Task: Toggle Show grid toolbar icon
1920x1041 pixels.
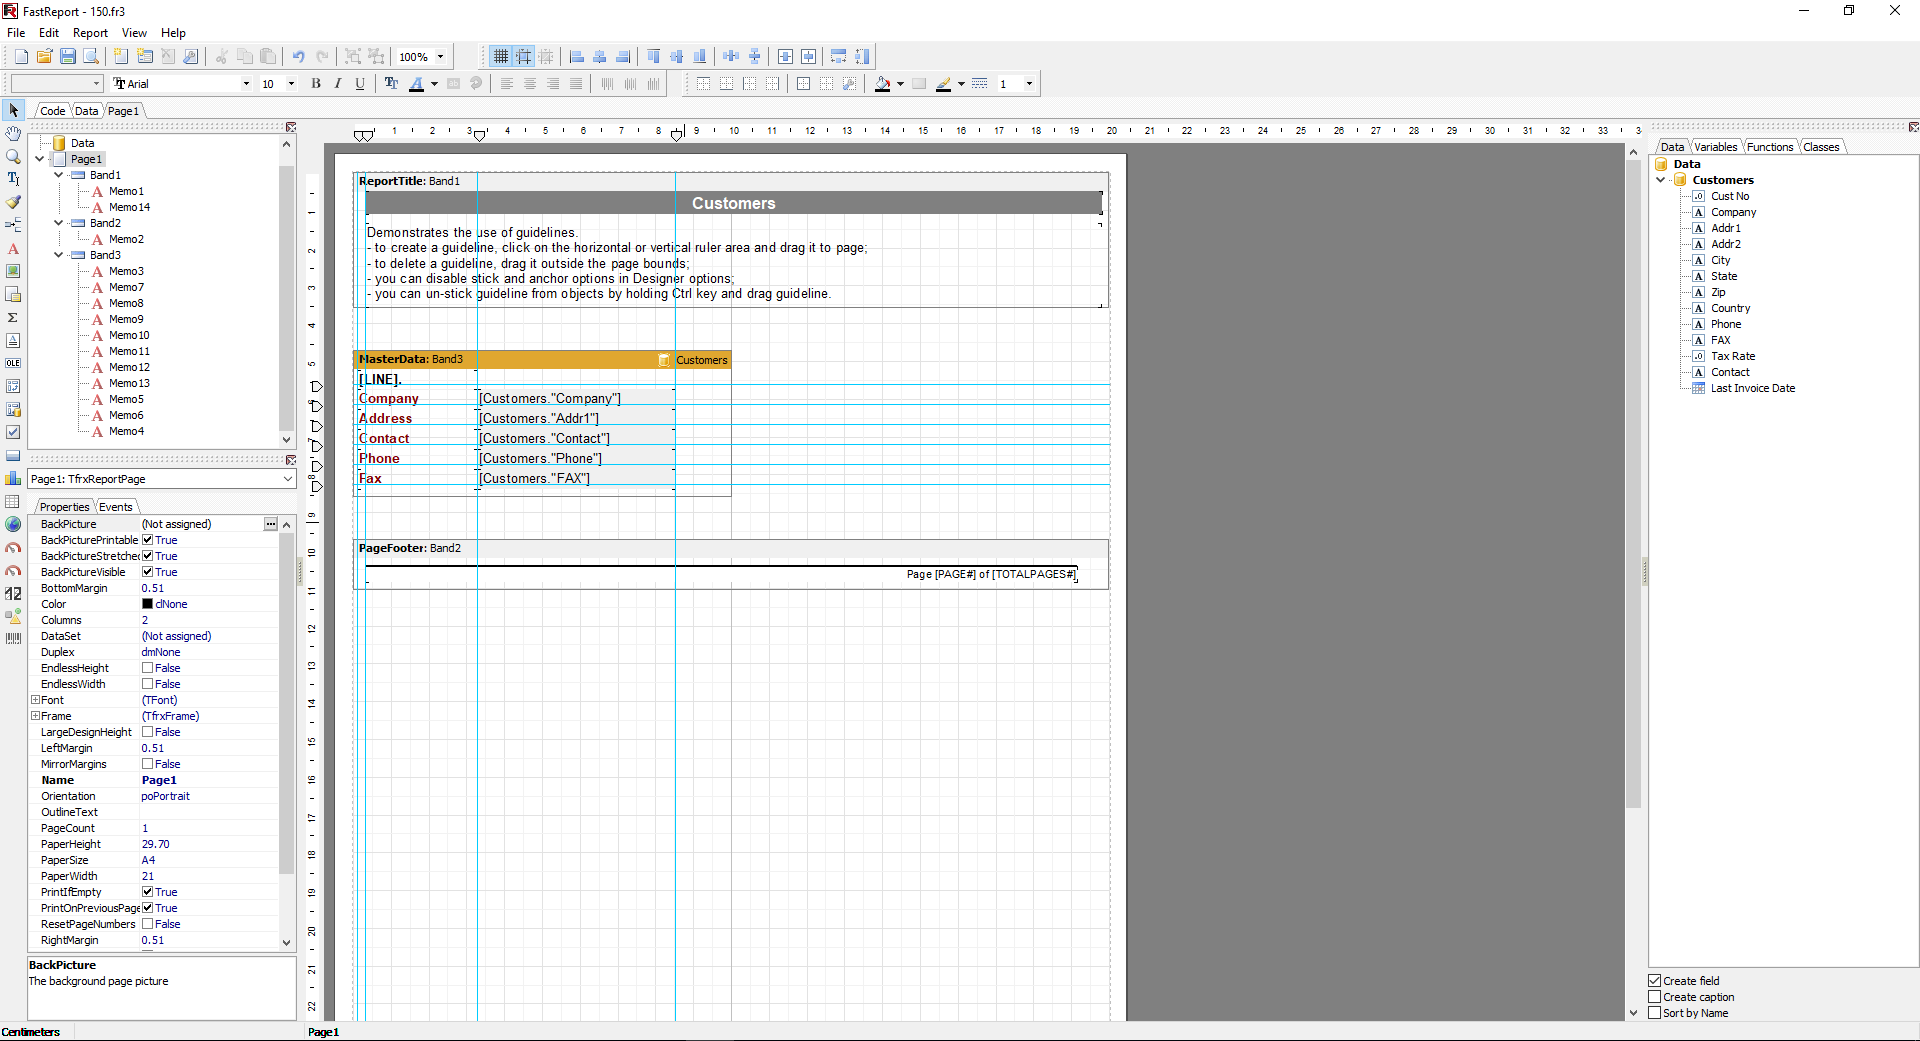Action: [x=501, y=57]
